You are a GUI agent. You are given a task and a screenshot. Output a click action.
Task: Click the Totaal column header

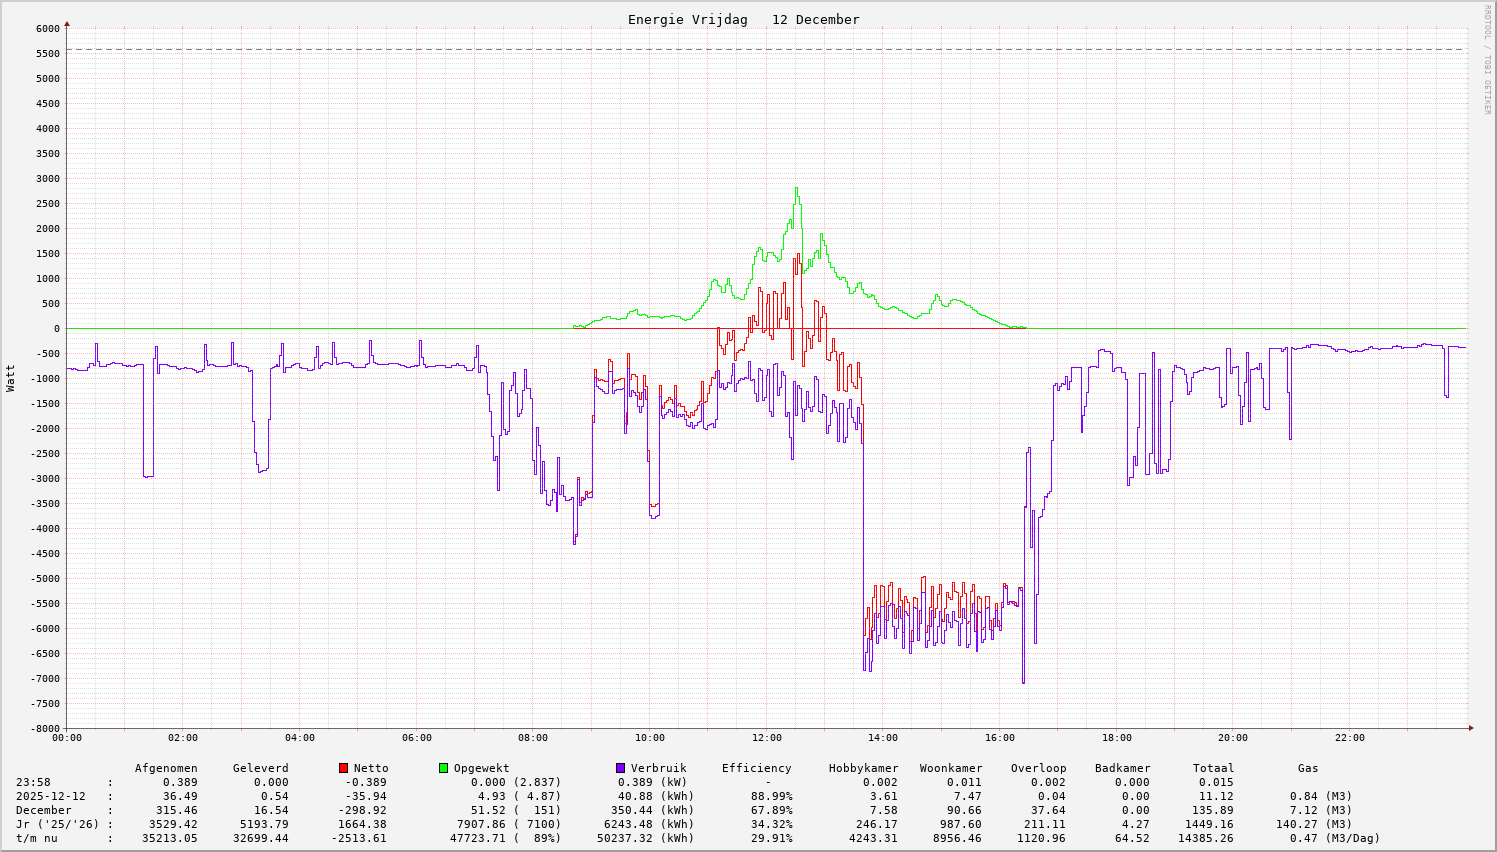[1213, 768]
